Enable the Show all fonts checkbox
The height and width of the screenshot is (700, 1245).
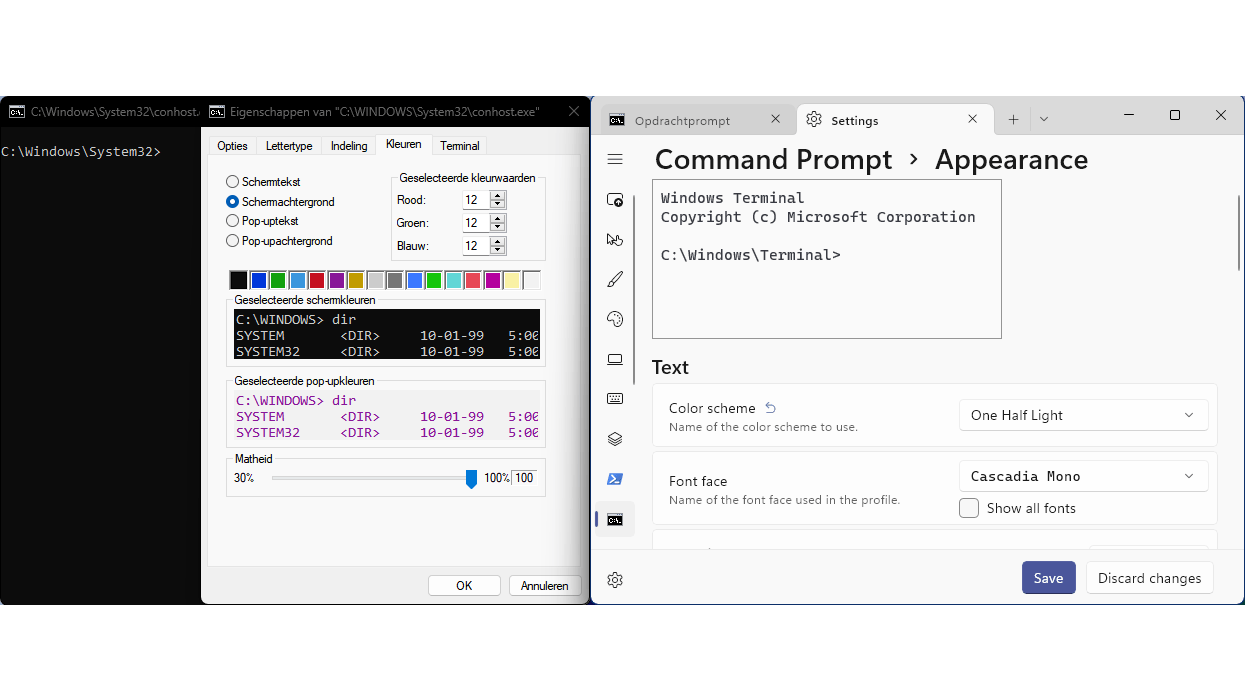tap(969, 508)
